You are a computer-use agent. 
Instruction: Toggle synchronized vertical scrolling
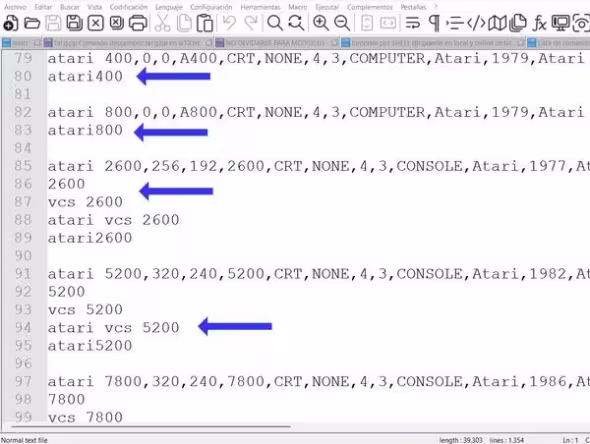pyautogui.click(x=367, y=23)
